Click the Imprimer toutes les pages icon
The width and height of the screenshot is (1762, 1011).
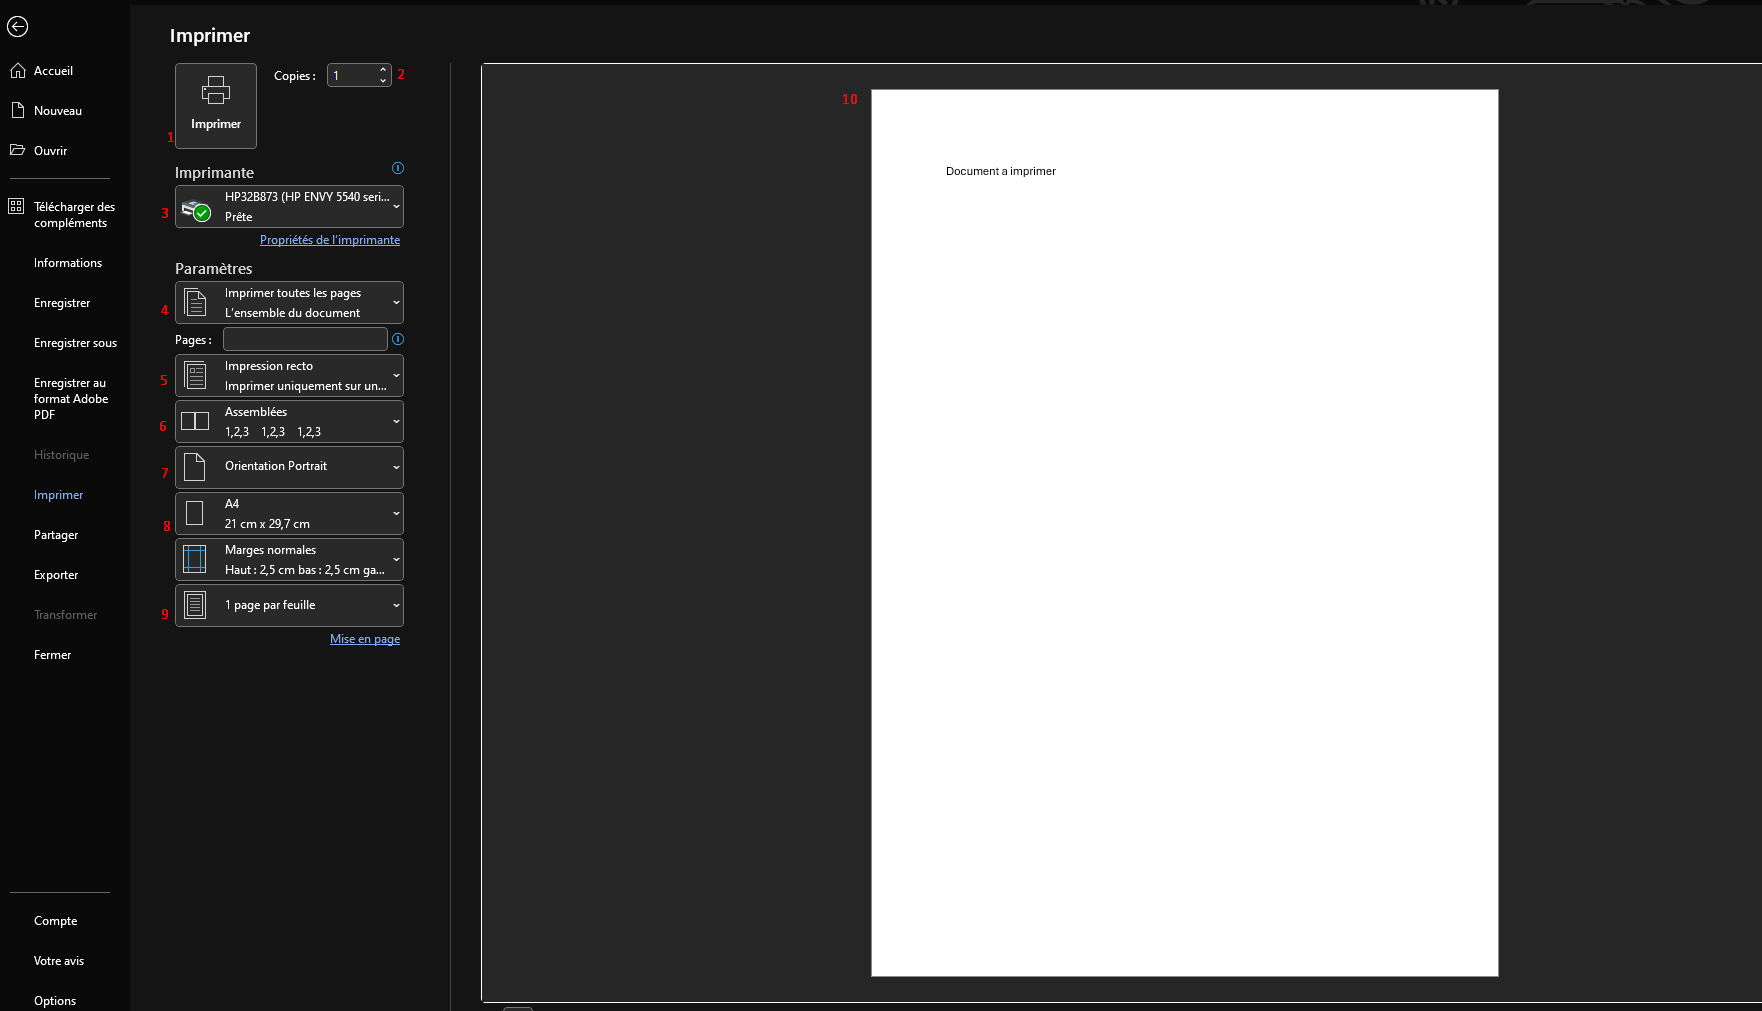[196, 302]
